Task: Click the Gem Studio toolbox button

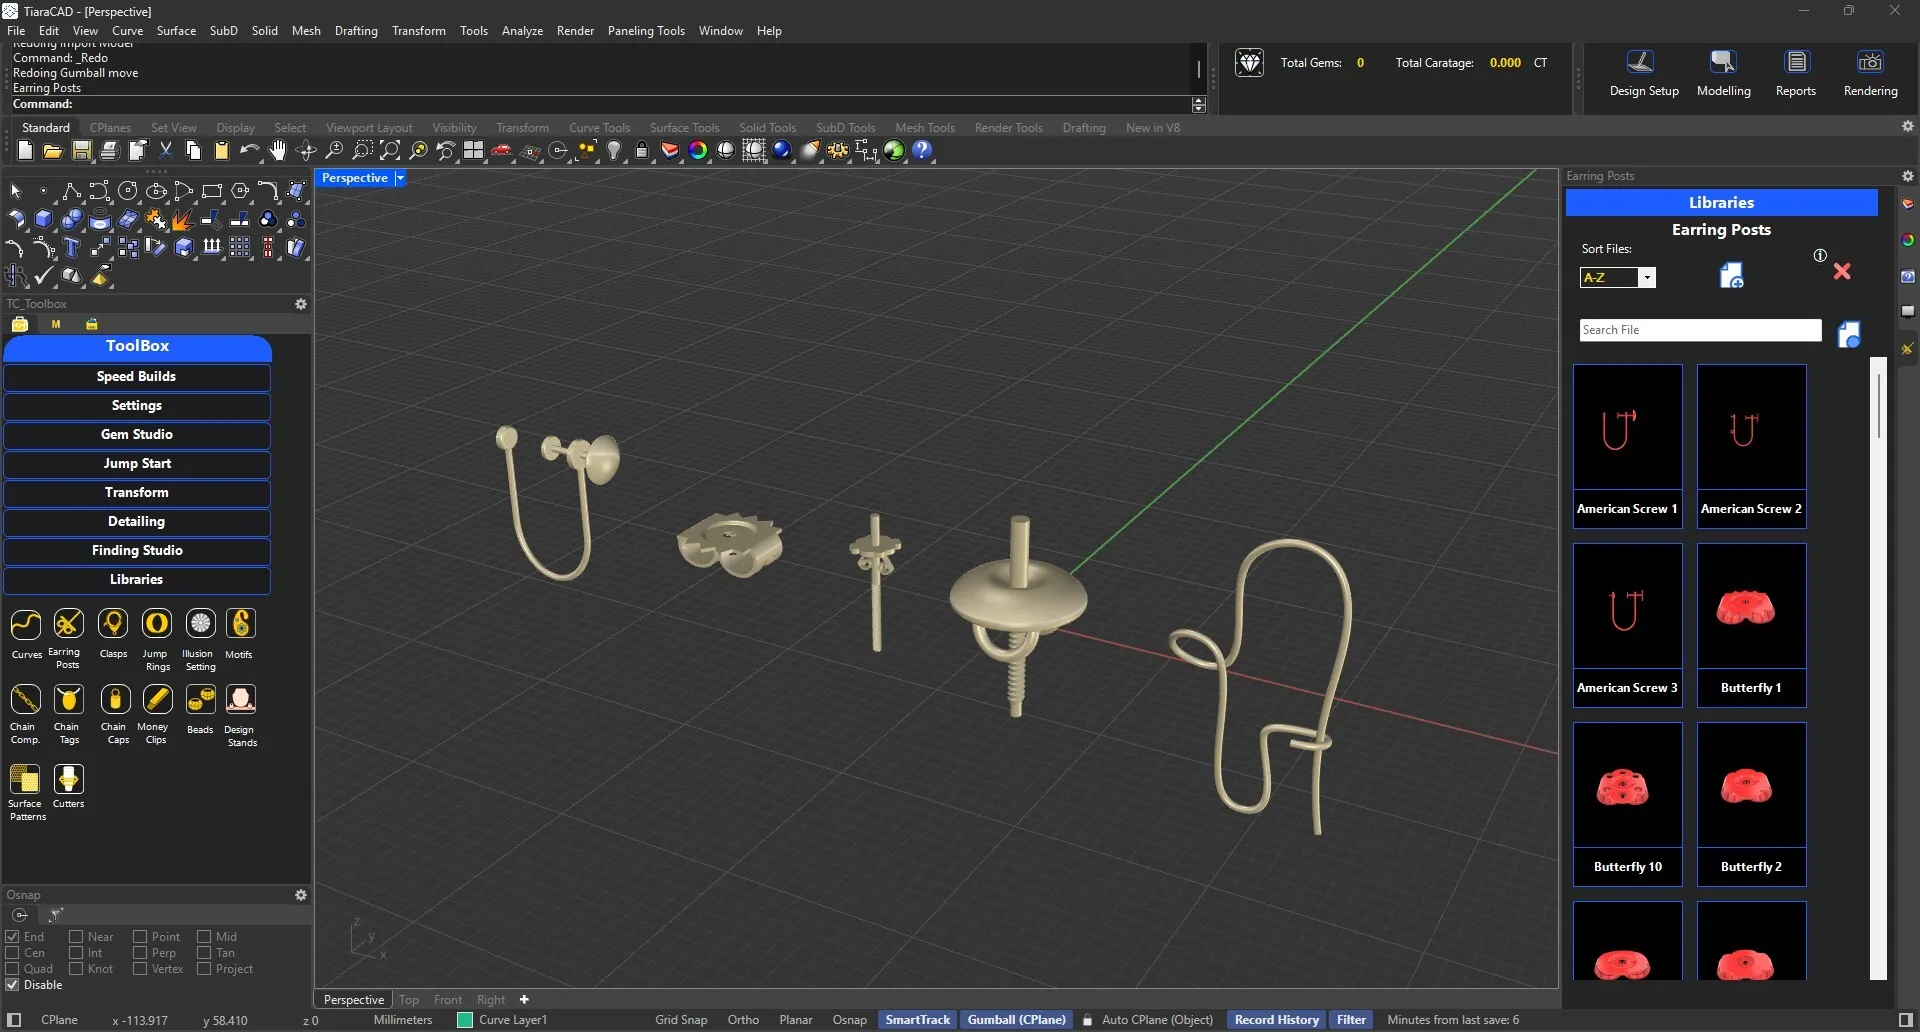Action: 137,435
